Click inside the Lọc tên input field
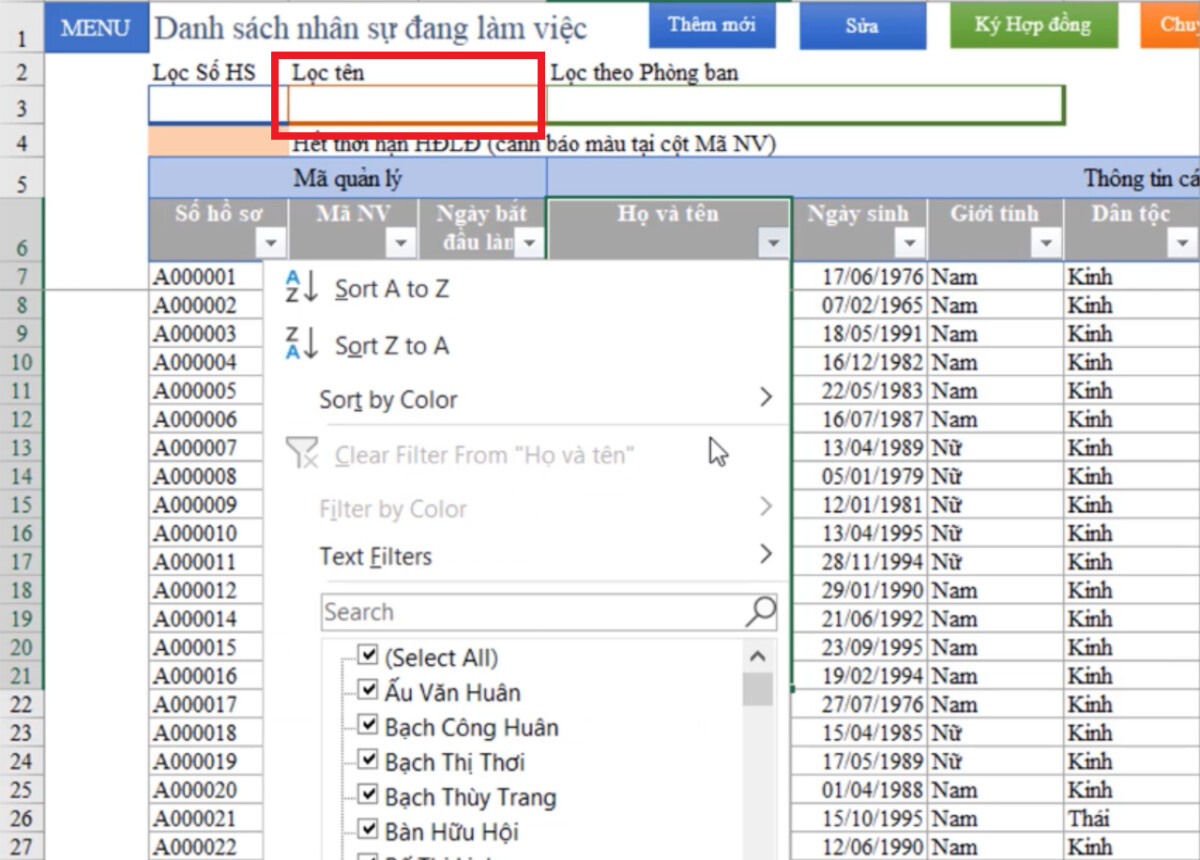The image size is (1200, 860). [410, 103]
